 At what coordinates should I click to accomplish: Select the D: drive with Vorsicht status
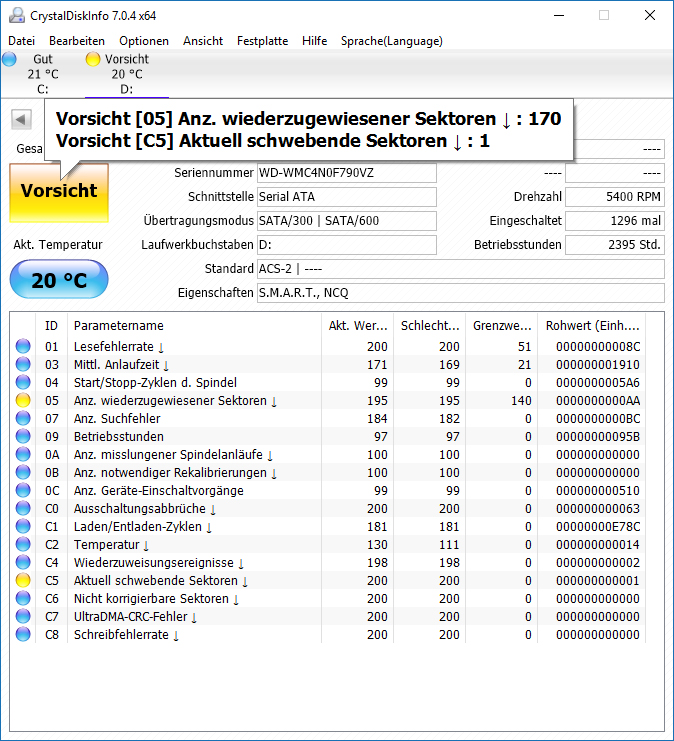tap(127, 74)
